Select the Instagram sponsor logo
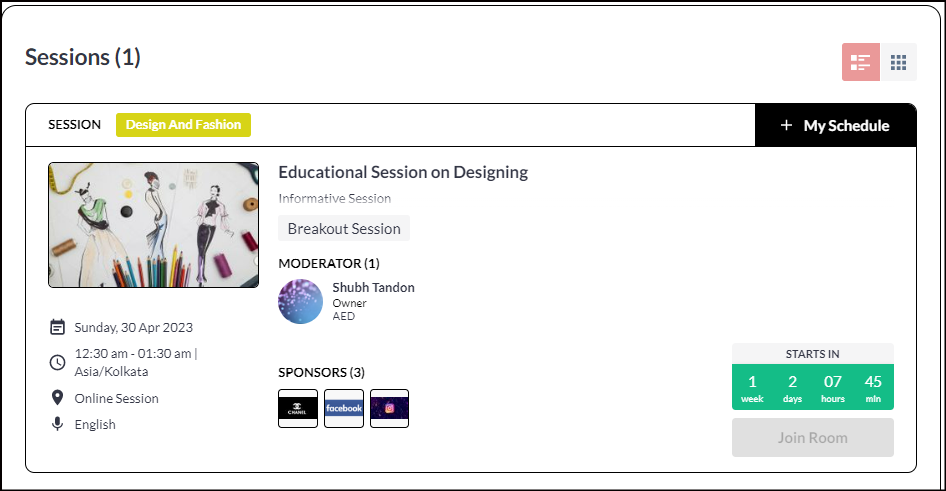This screenshot has height=491, width=946. 389,408
